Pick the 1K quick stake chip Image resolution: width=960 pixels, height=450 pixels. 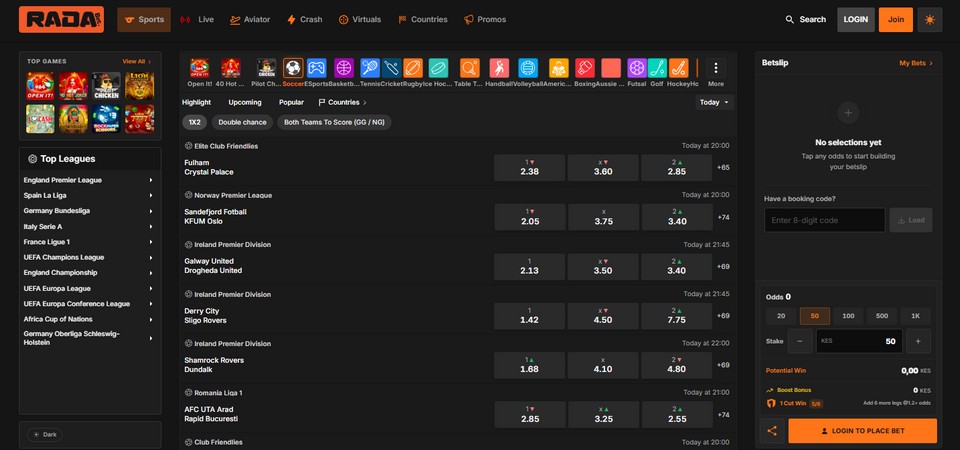point(916,316)
